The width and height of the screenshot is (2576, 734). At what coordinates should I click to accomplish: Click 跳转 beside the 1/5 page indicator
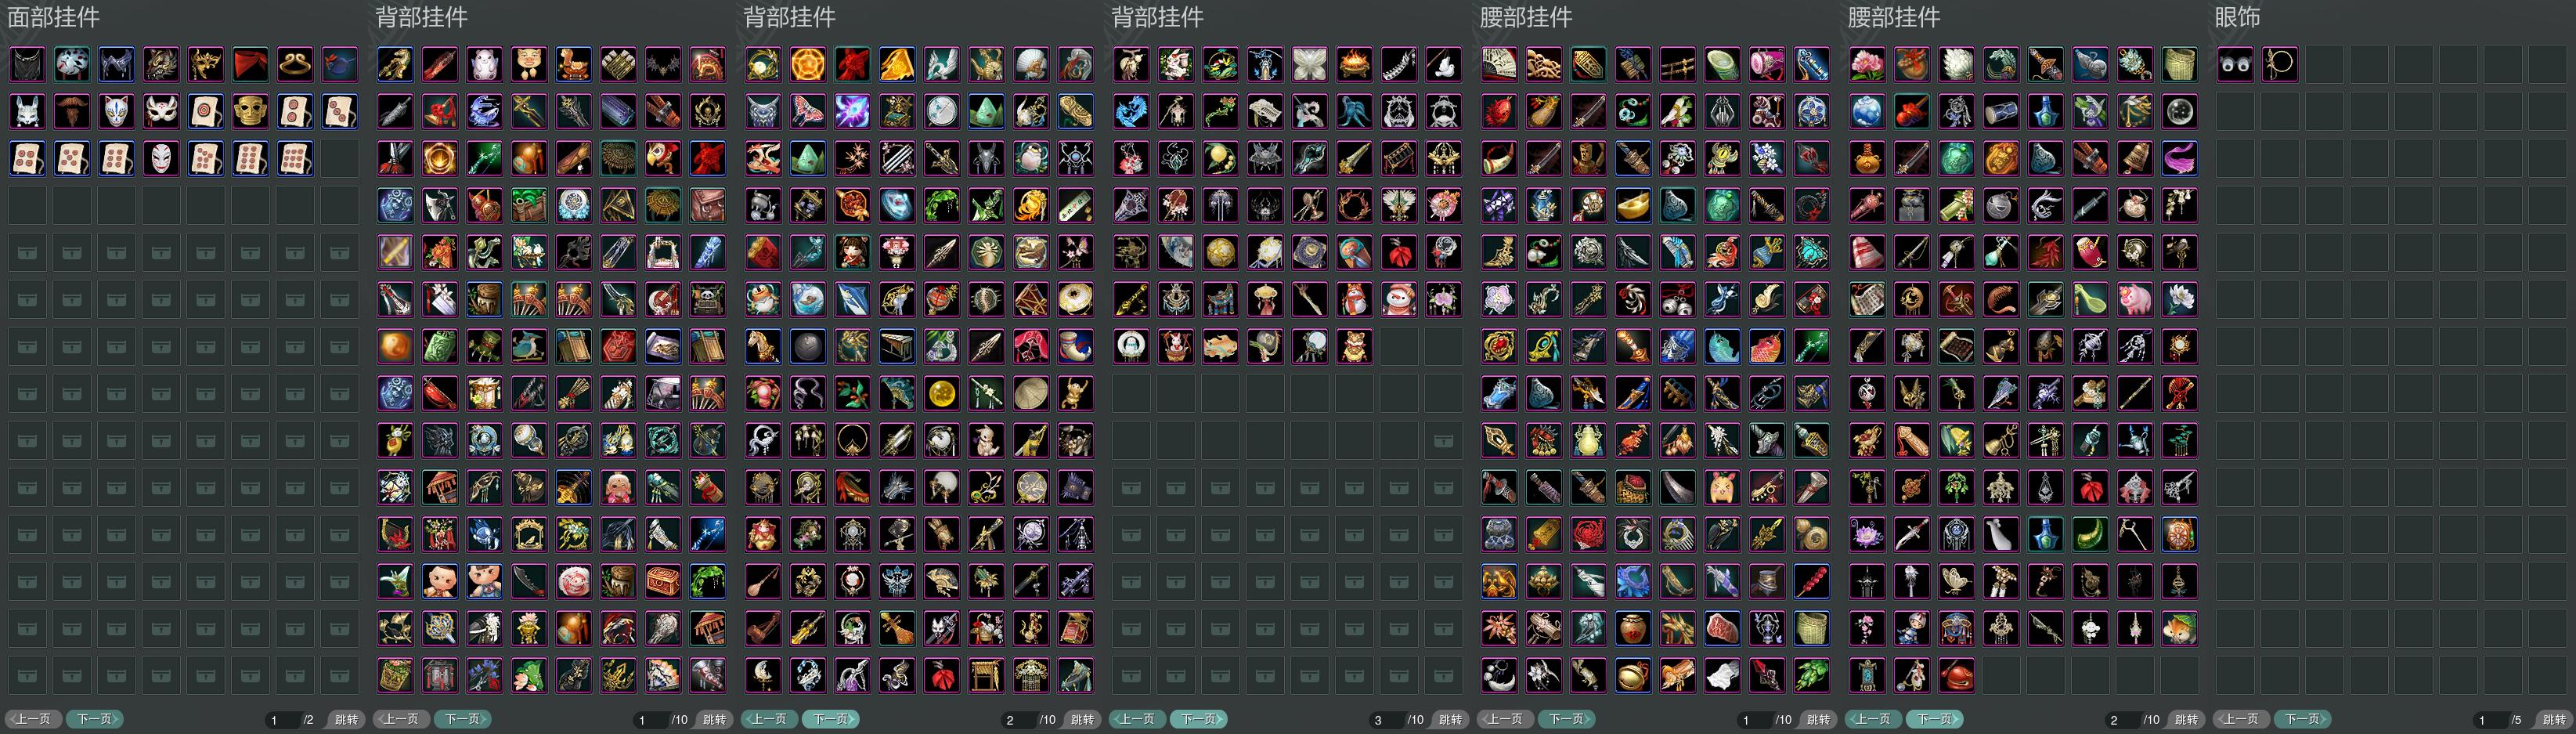[2554, 720]
